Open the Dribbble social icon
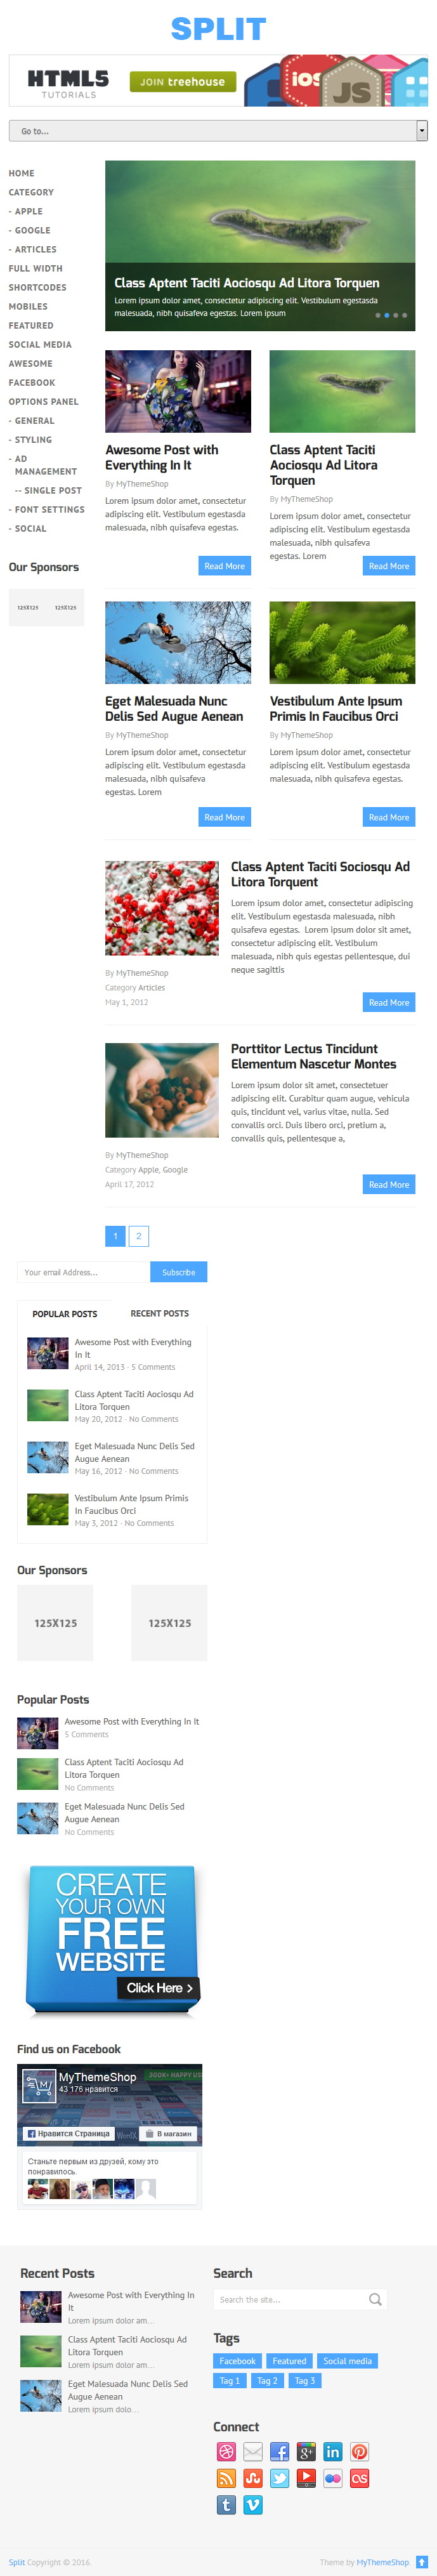 [x=226, y=2452]
